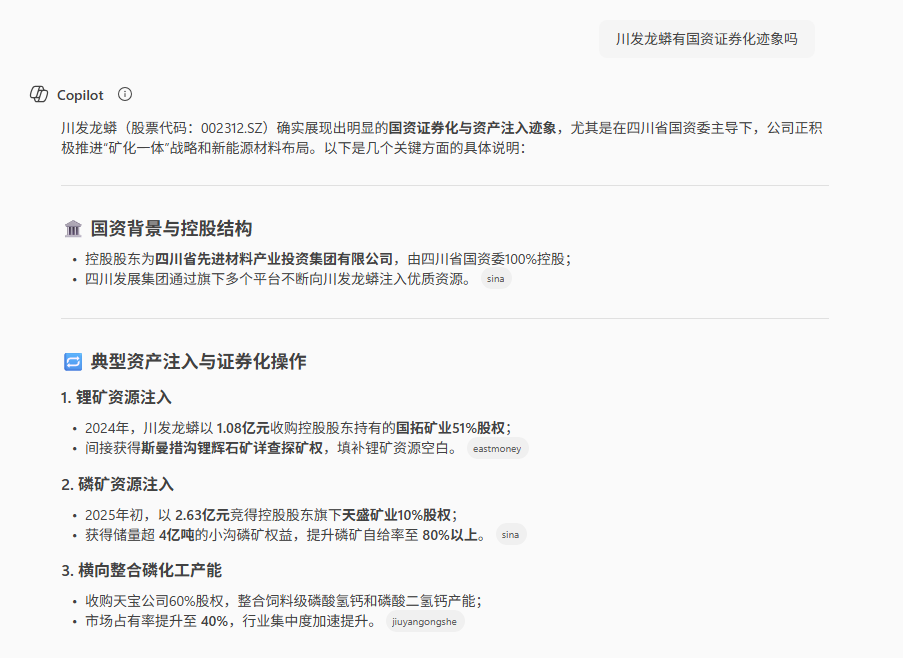903x658 pixels.
Task: Click subheading 1. 锂矿资源注入
Action: pos(116,398)
